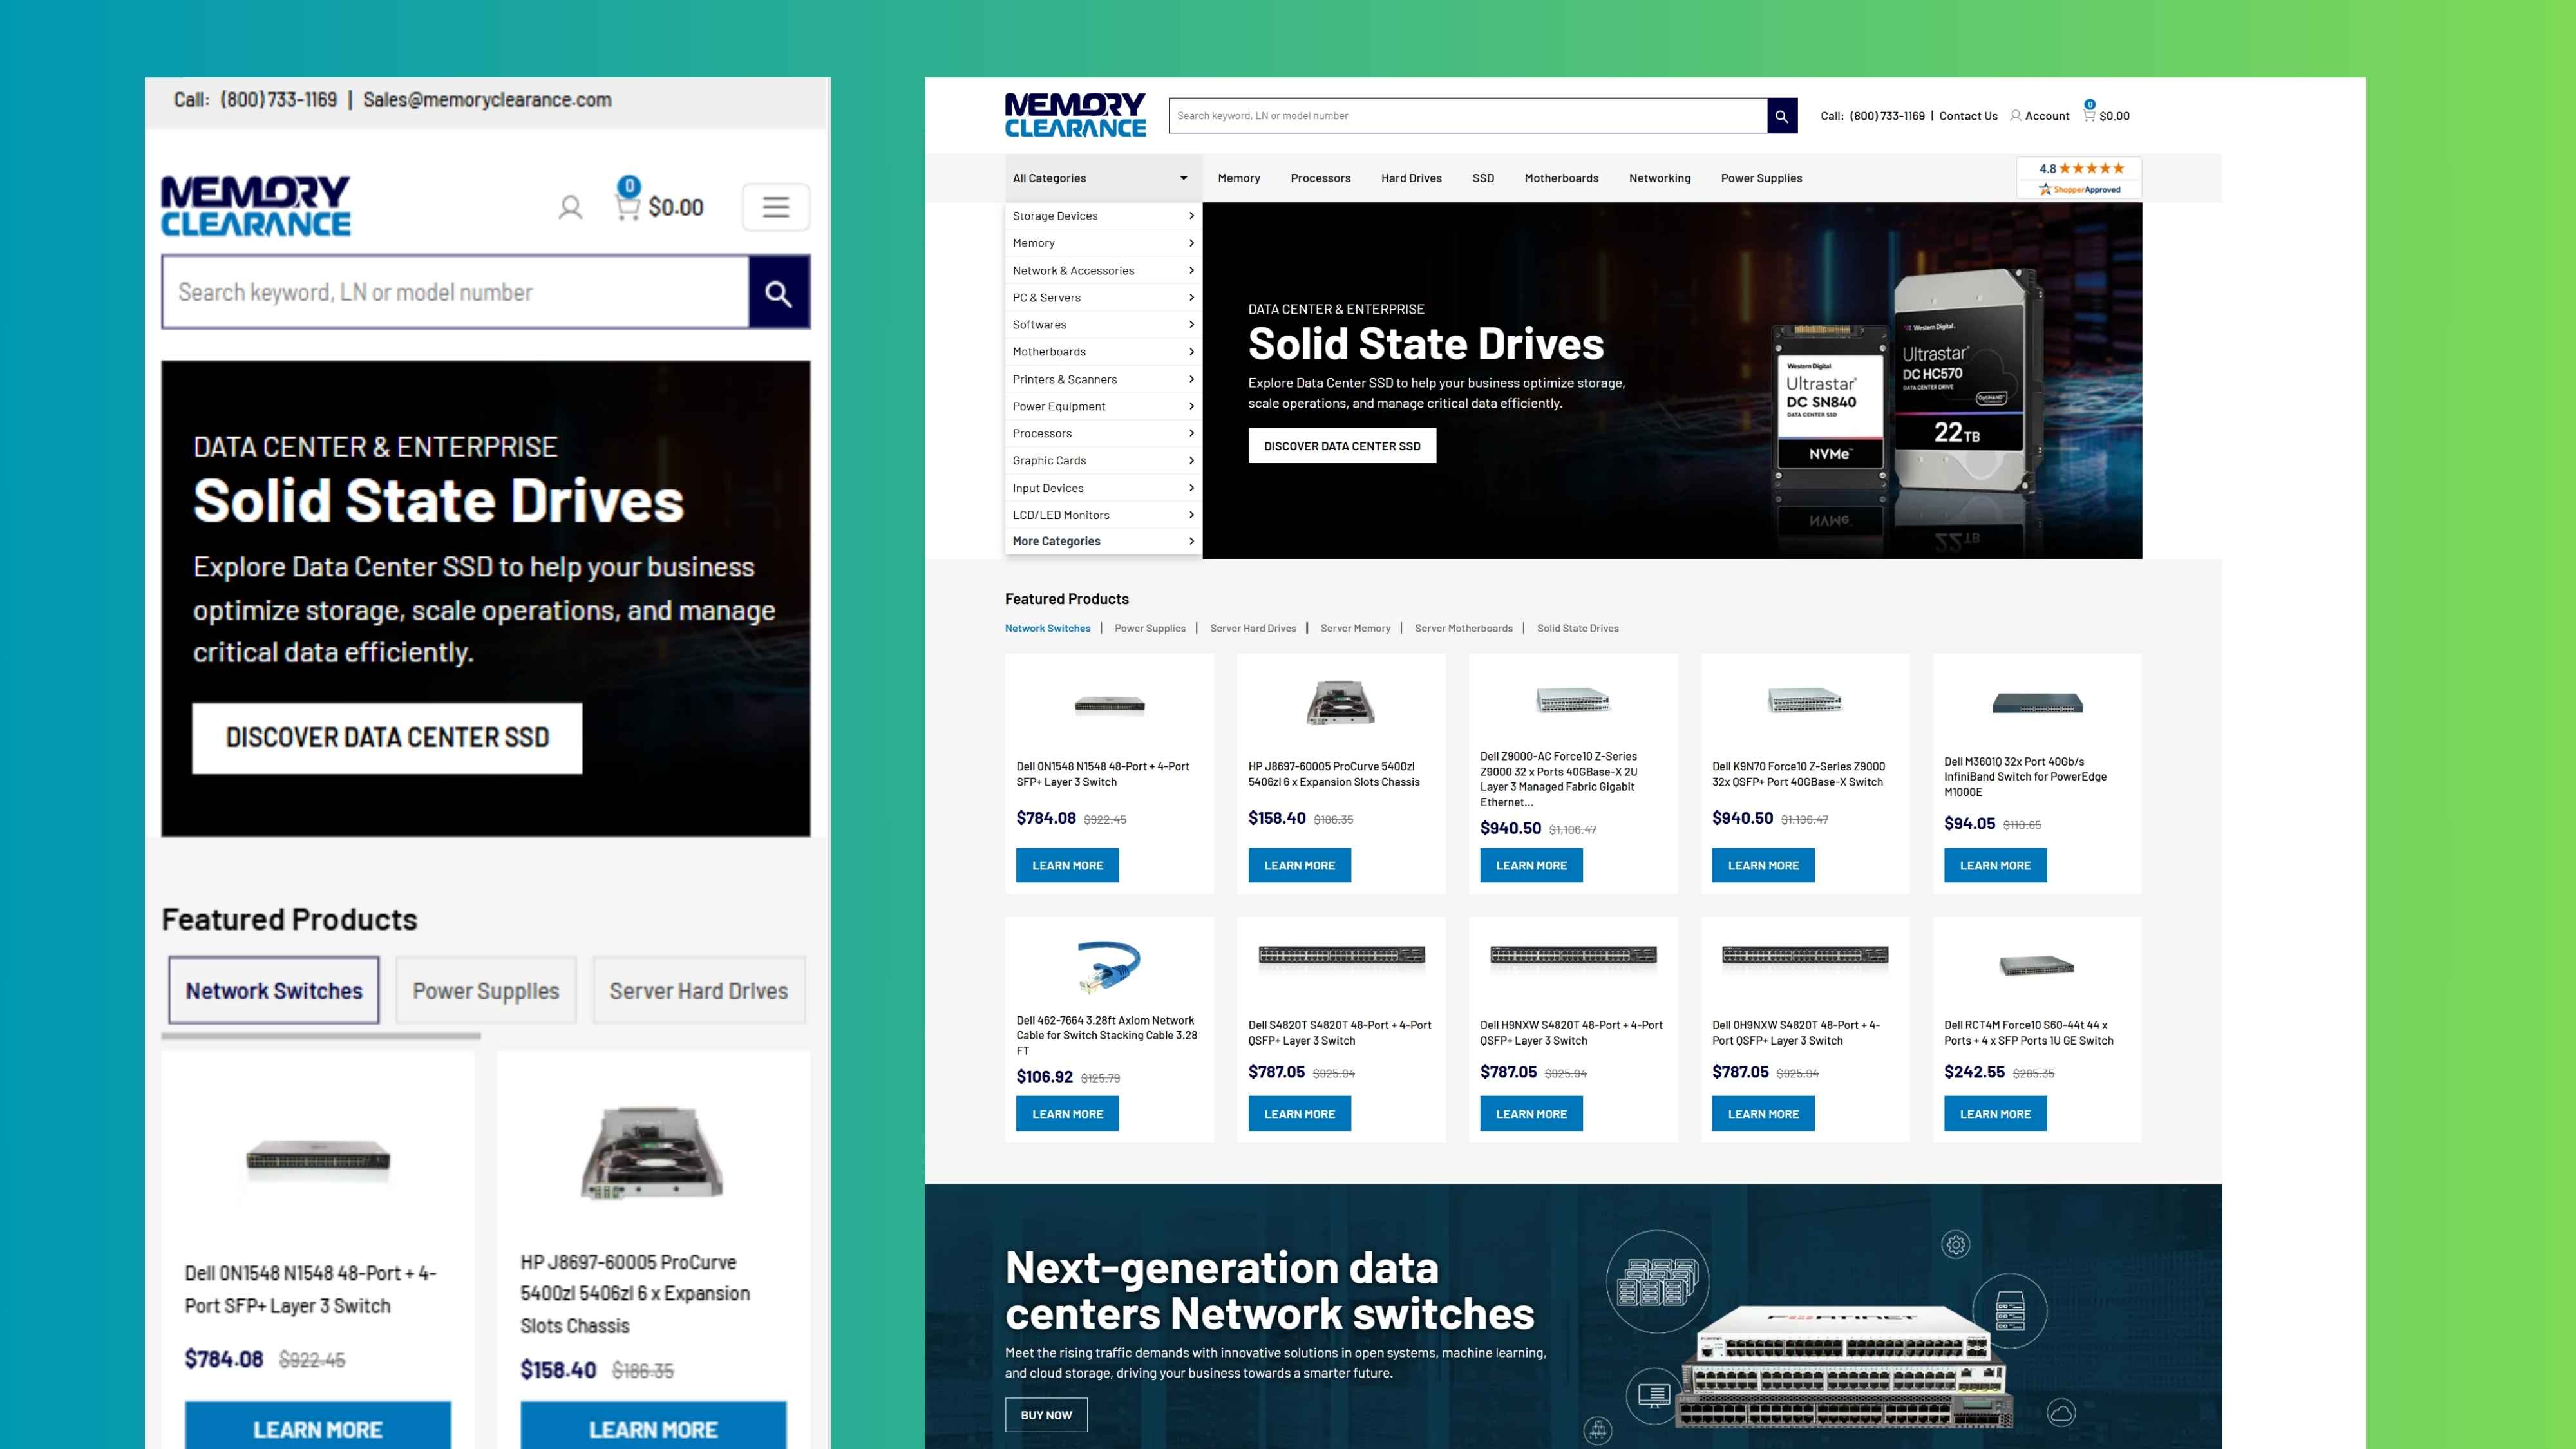Click mobile Discover Data Center SSD button
Viewport: 2576px width, 1449px height.
[387, 738]
